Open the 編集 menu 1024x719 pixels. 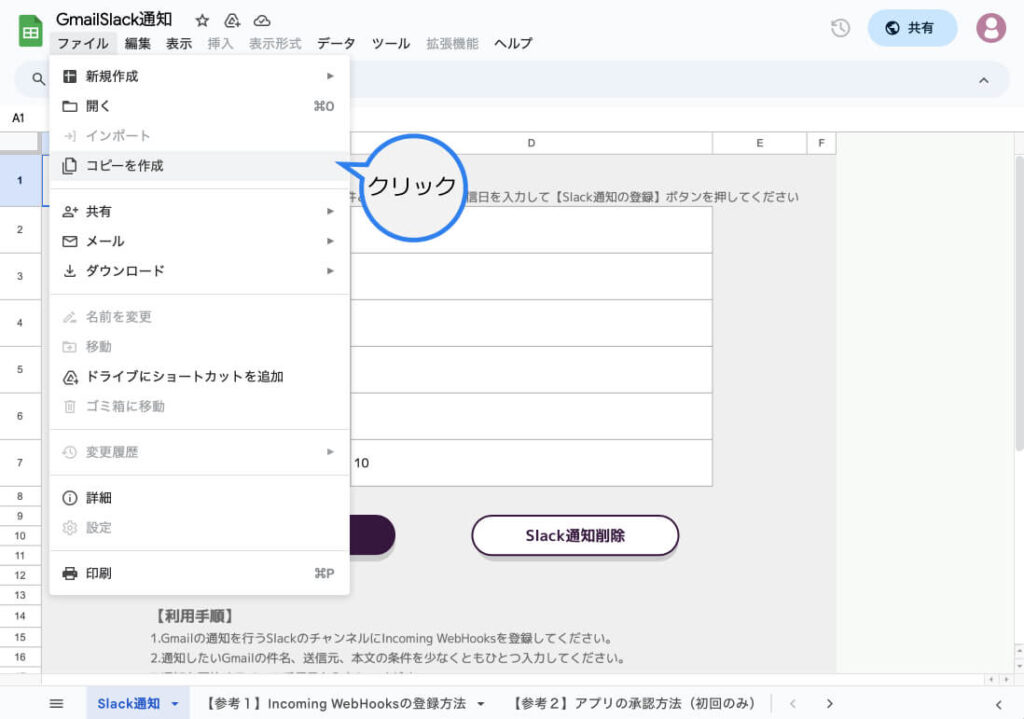tap(138, 44)
